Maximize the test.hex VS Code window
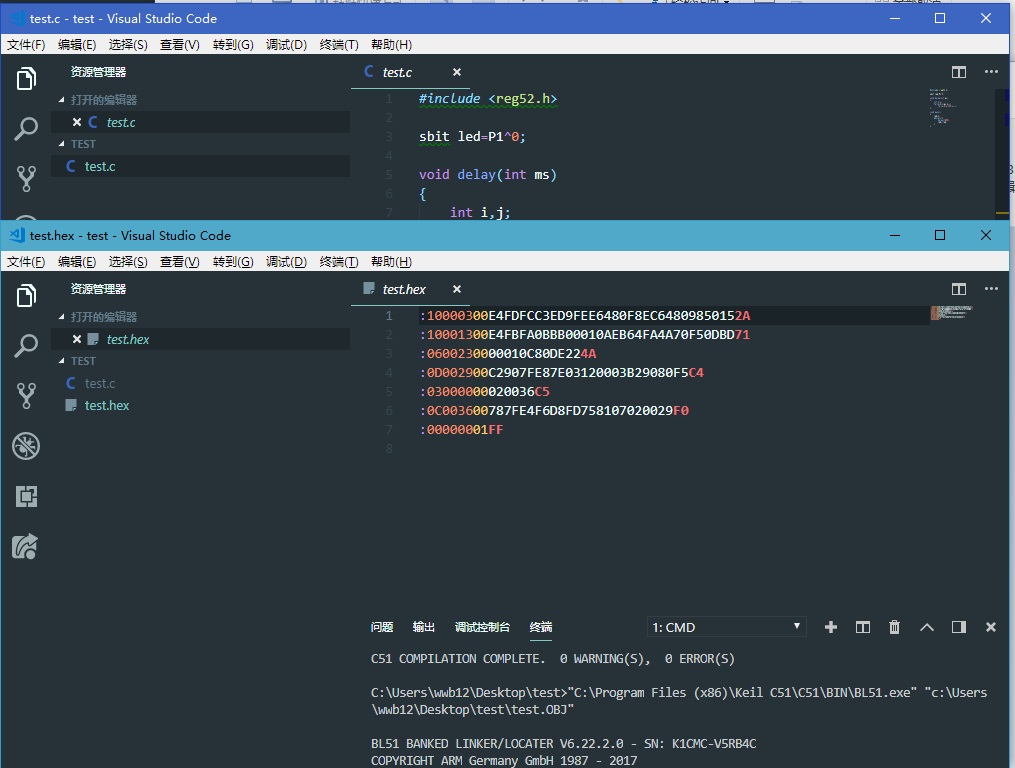This screenshot has width=1015, height=768. click(940, 235)
